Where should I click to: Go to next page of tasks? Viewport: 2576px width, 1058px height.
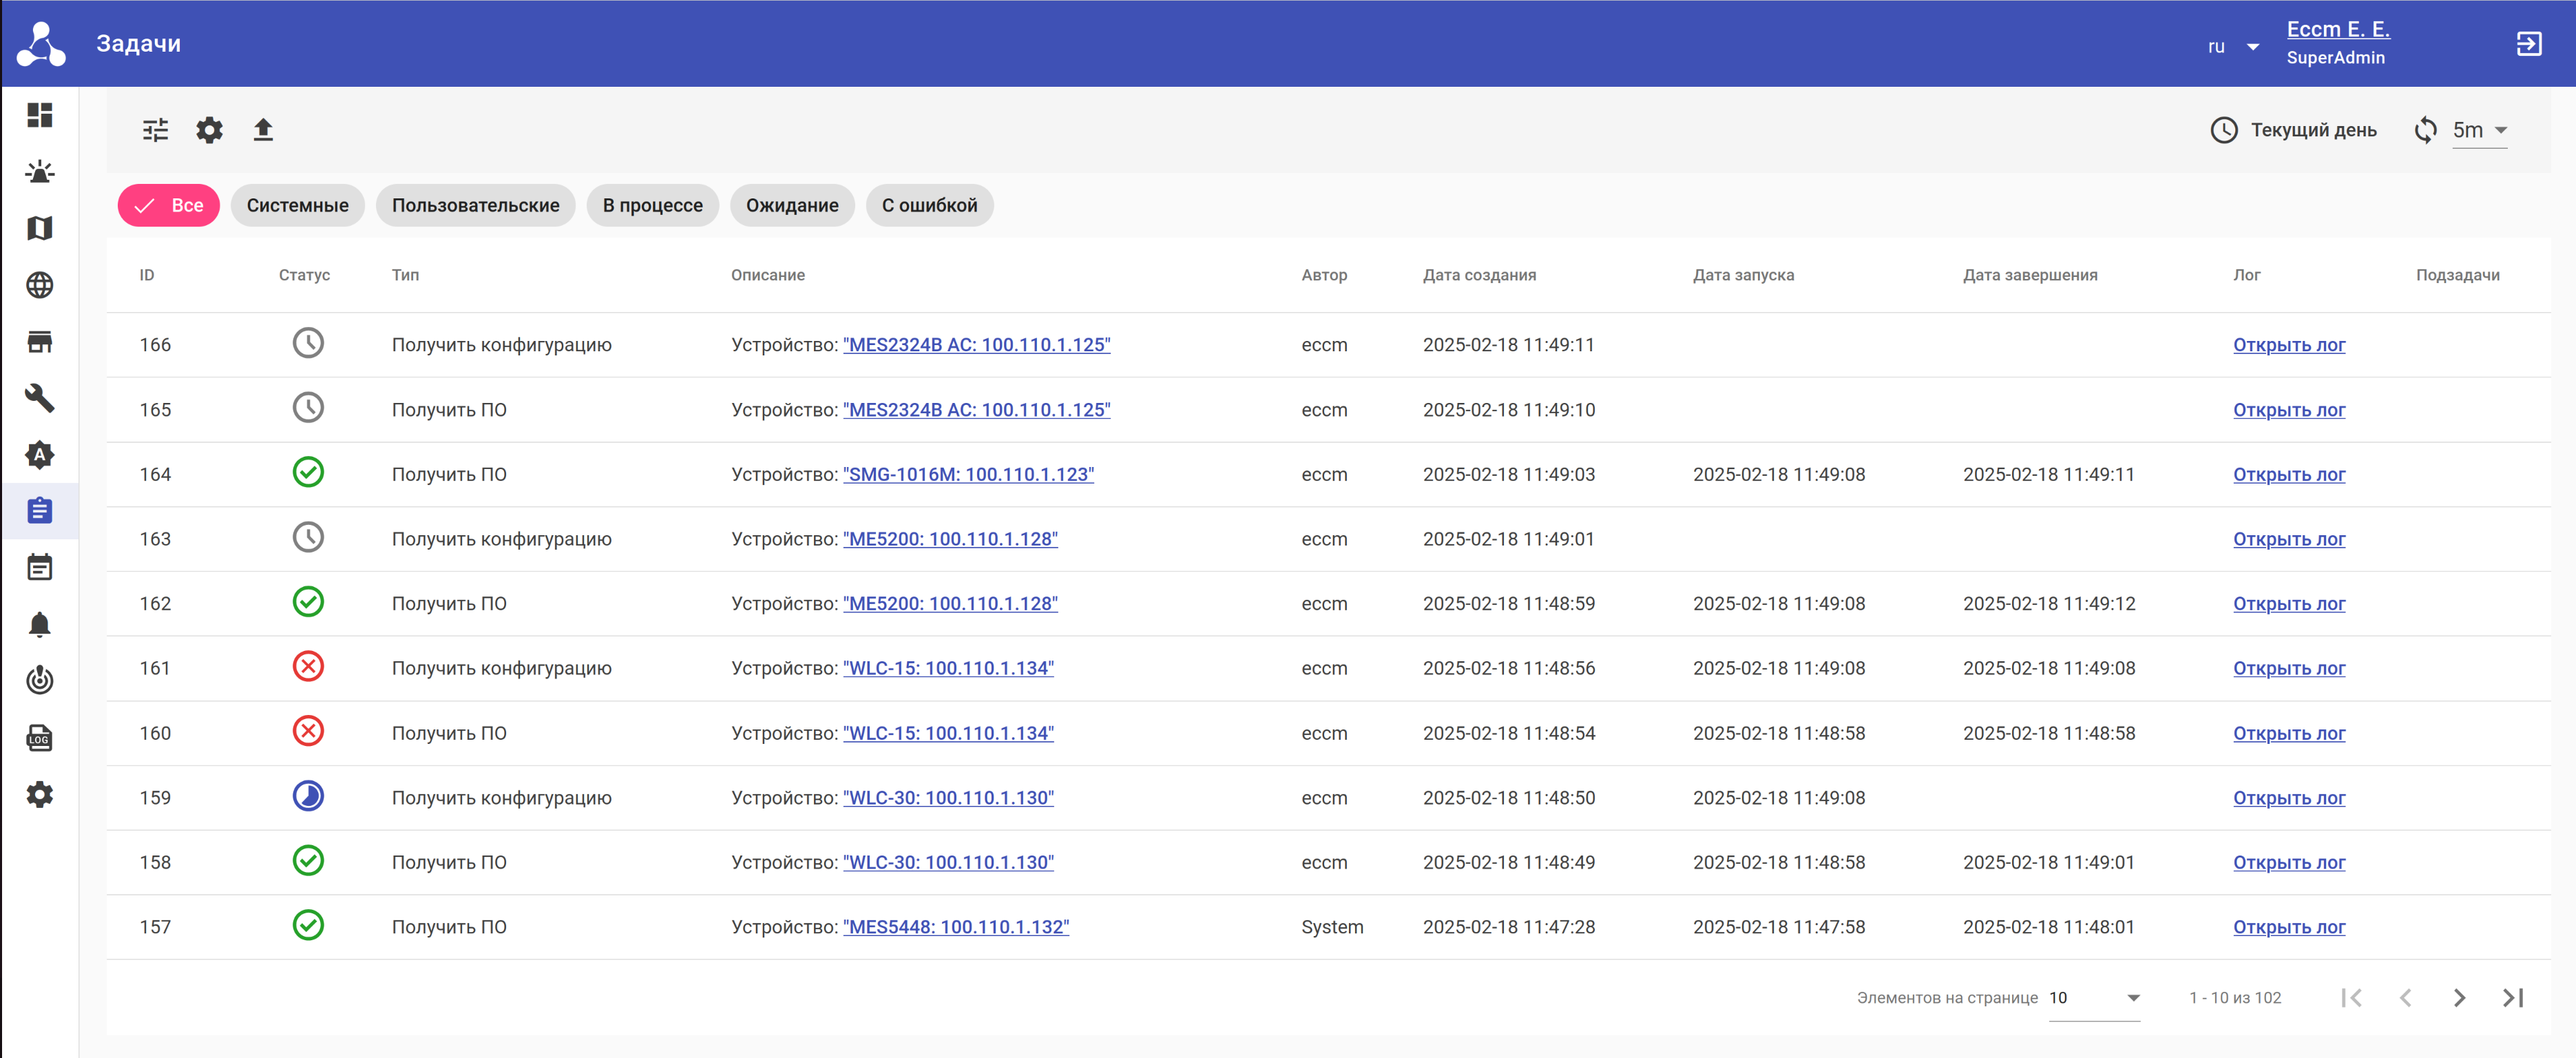pos(2459,997)
